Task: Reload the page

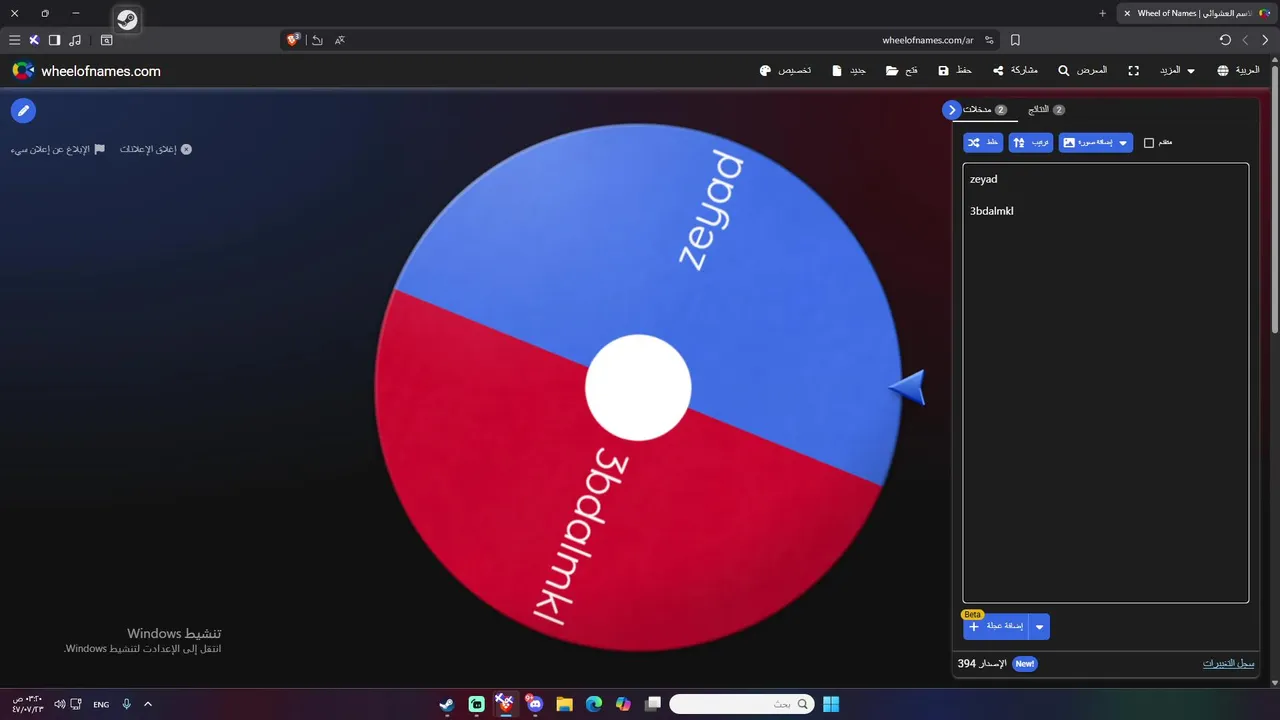Action: (x=1225, y=40)
